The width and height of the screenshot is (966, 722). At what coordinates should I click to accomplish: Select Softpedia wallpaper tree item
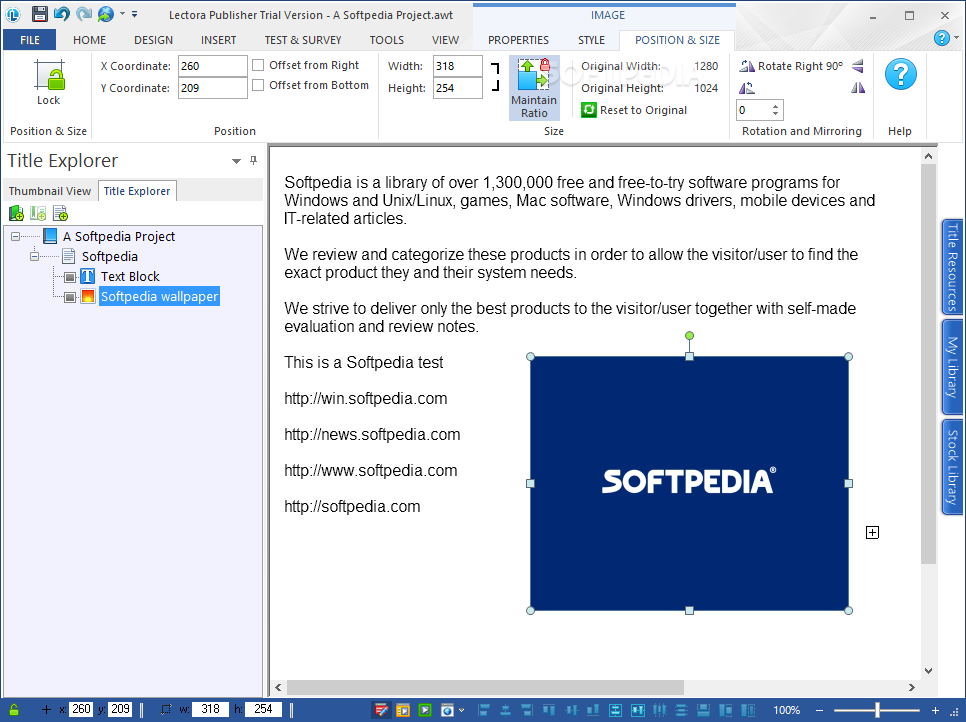[x=159, y=296]
